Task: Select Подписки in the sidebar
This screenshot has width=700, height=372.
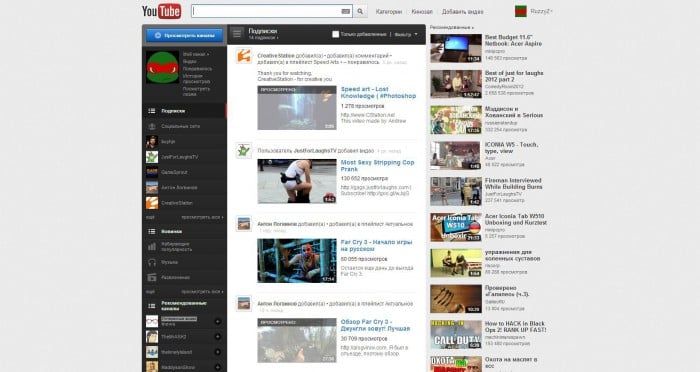Action: (184, 111)
